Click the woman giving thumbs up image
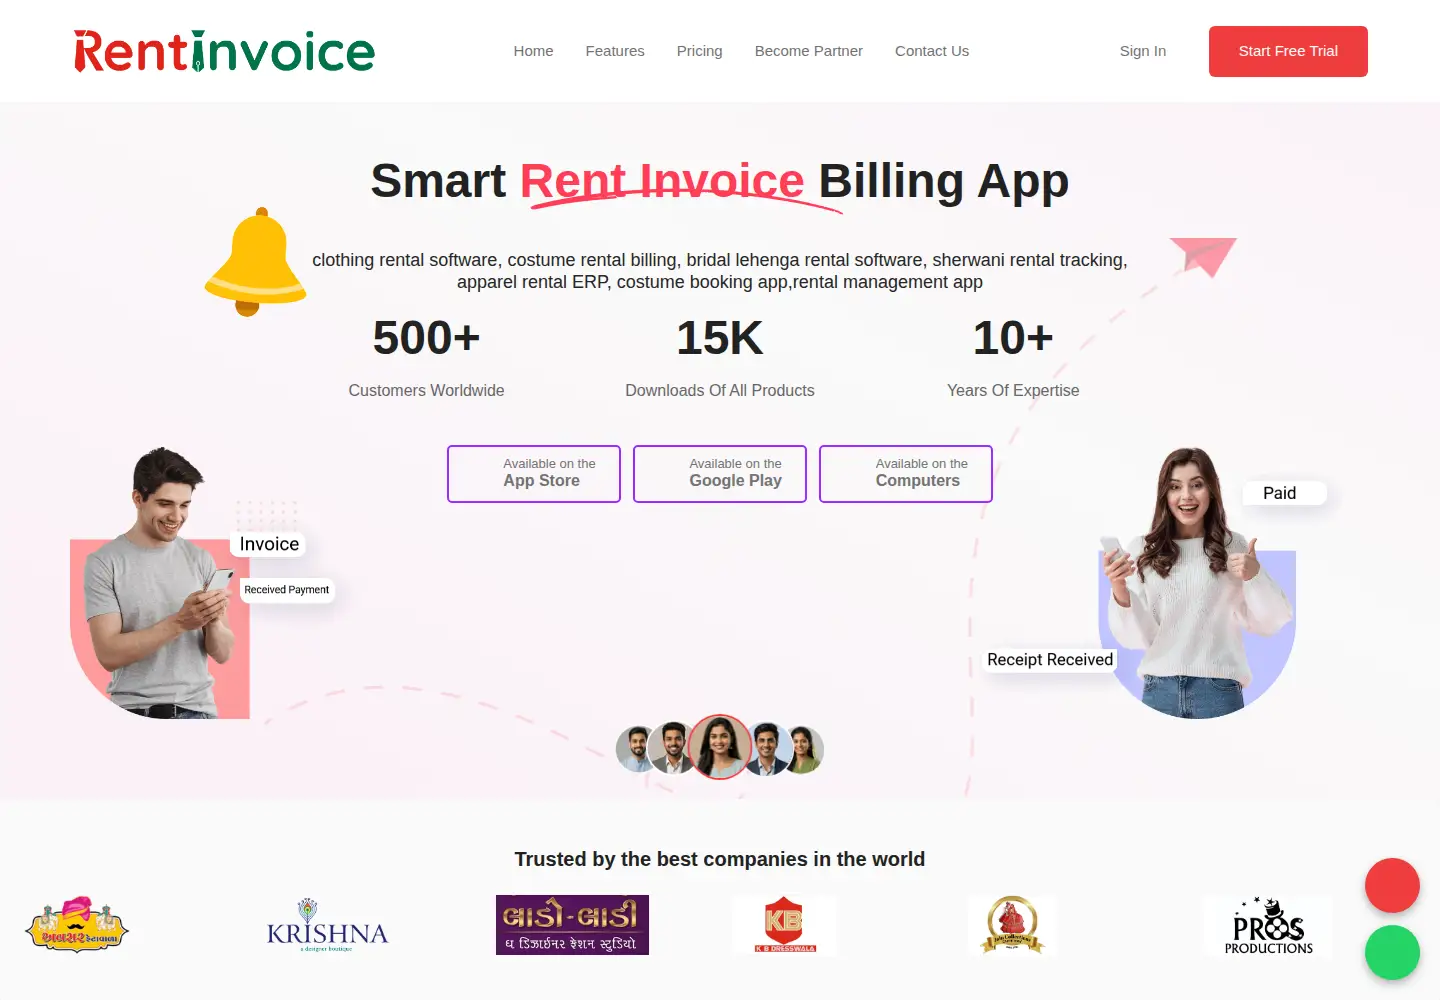Screen dimensions: 1440x1000 1197,583
